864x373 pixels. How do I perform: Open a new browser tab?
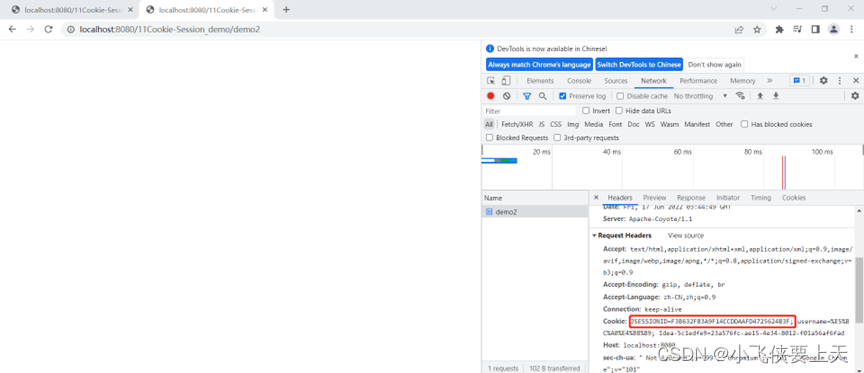coord(286,9)
